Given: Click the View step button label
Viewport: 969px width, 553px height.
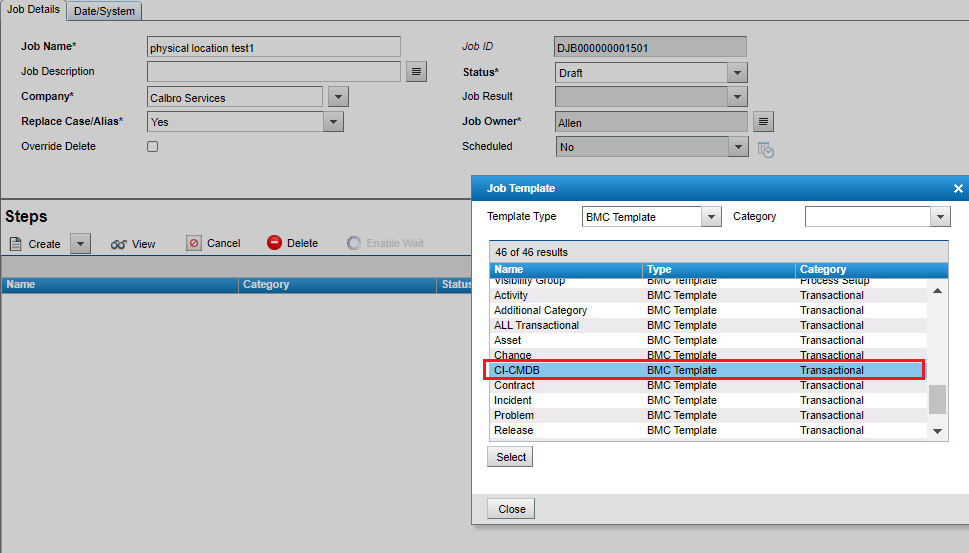Looking at the screenshot, I should pyautogui.click(x=143, y=244).
